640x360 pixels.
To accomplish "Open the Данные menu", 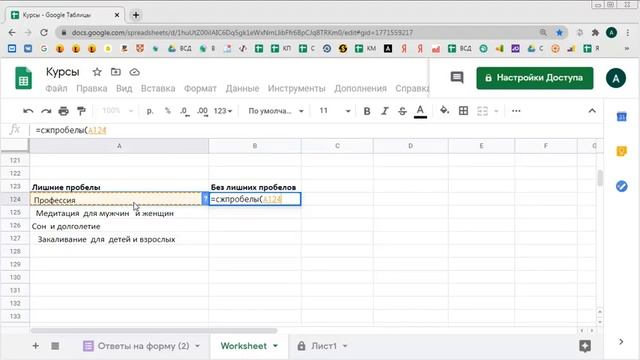I will [242, 89].
